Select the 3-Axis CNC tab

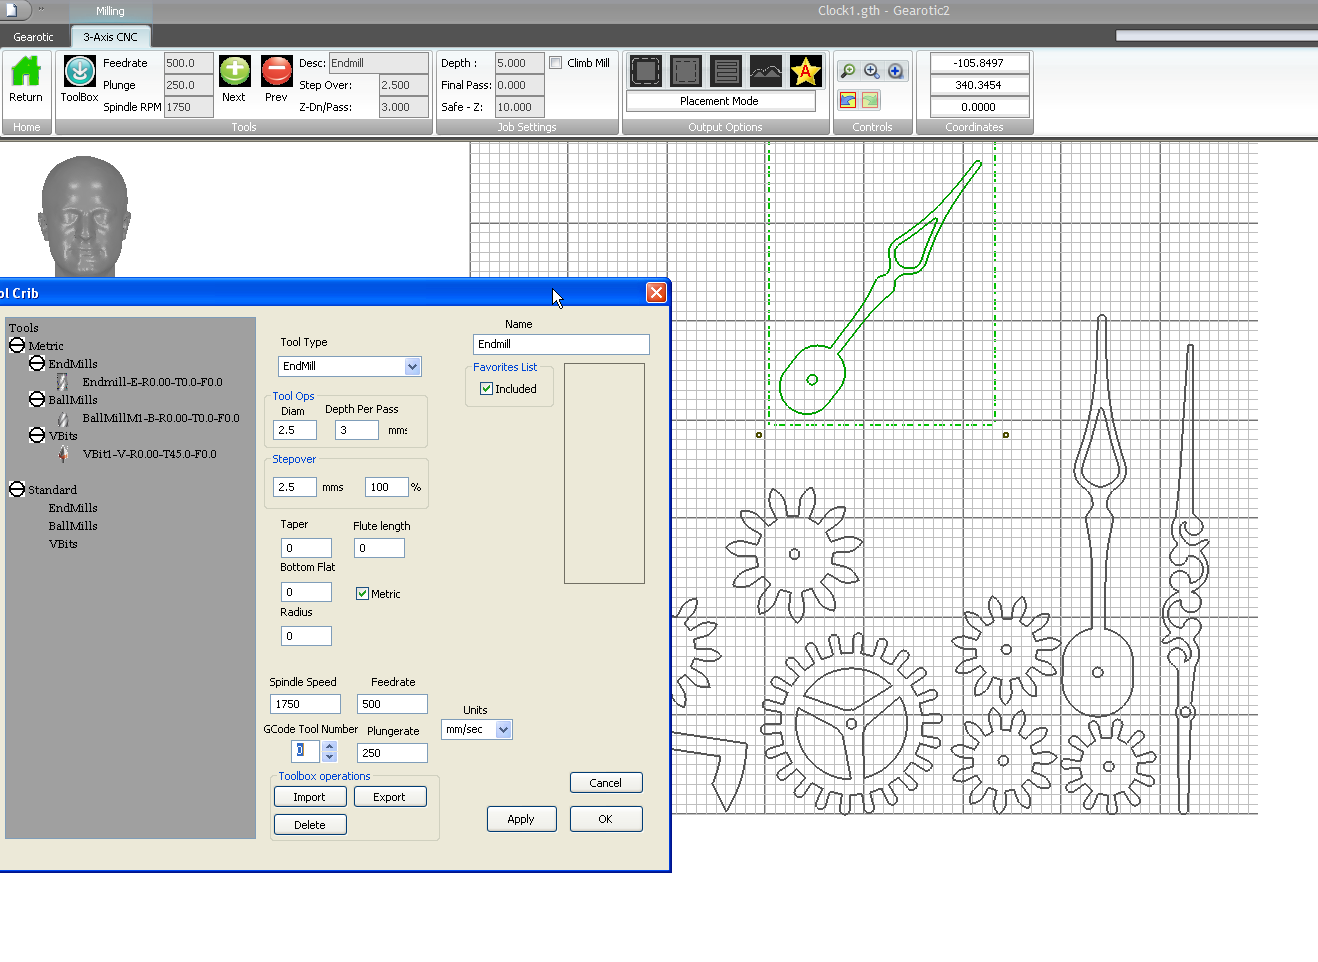(110, 37)
